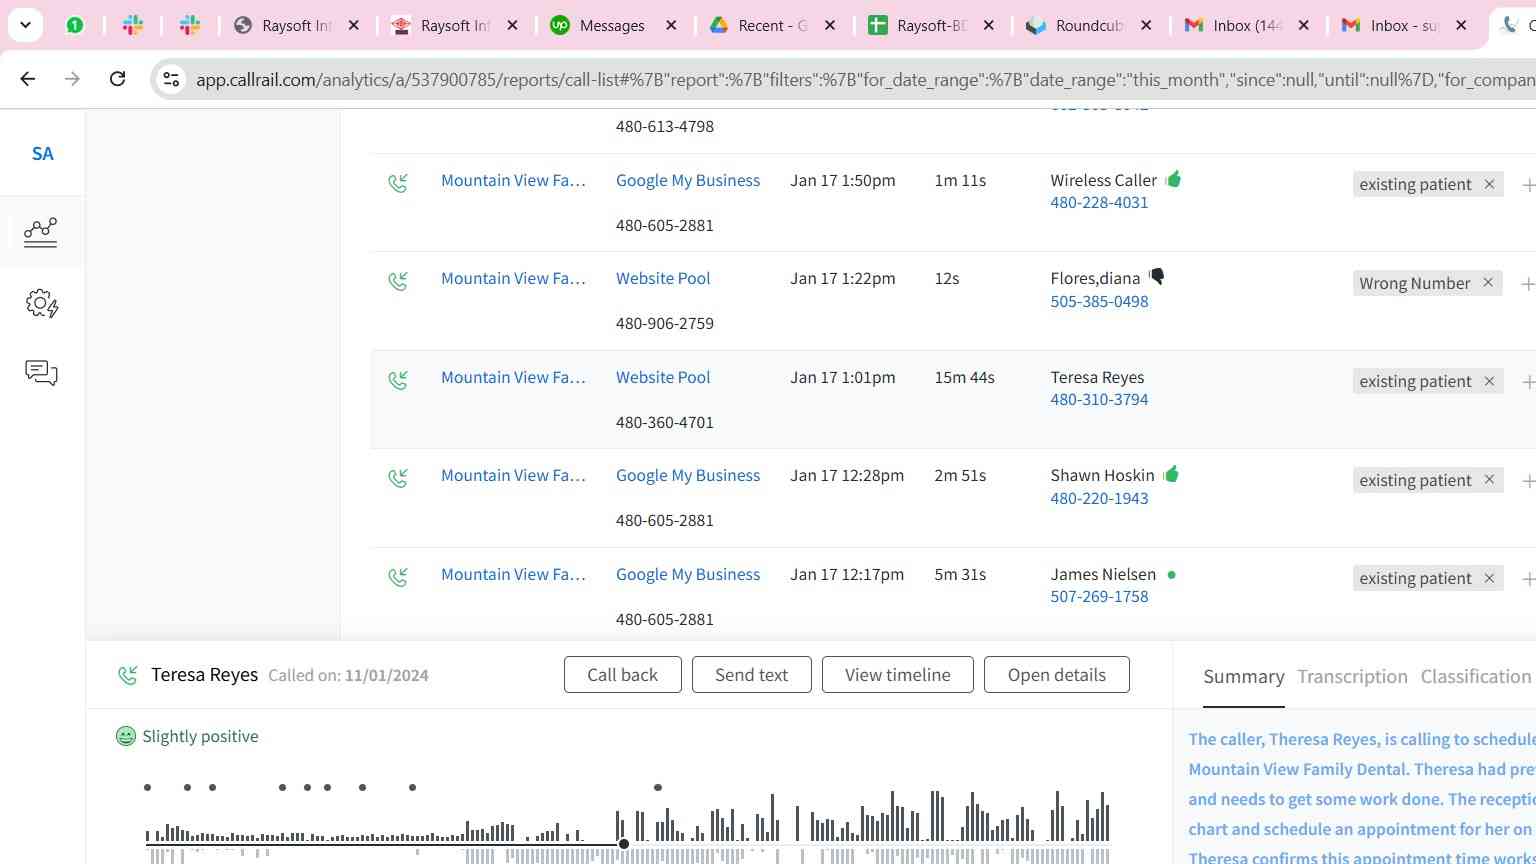Click the Jan 17 1:01pm timestamp
The image size is (1536, 864).
843,378
